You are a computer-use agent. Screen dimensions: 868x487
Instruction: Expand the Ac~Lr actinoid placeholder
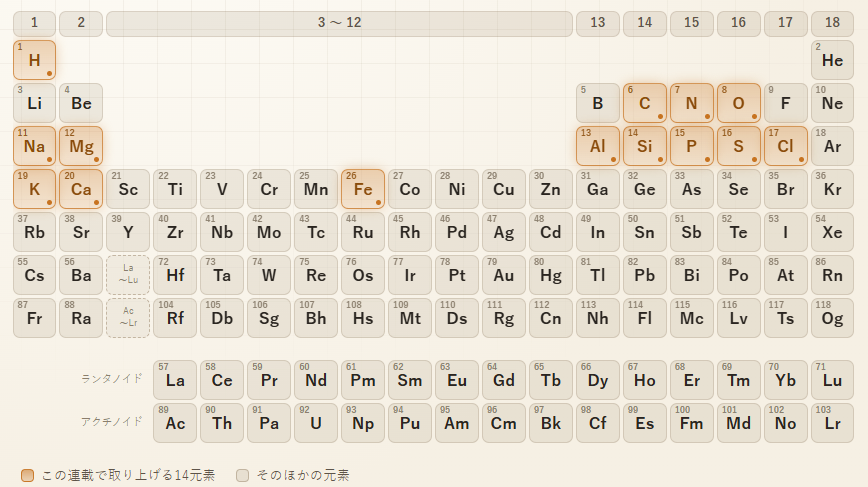128,318
